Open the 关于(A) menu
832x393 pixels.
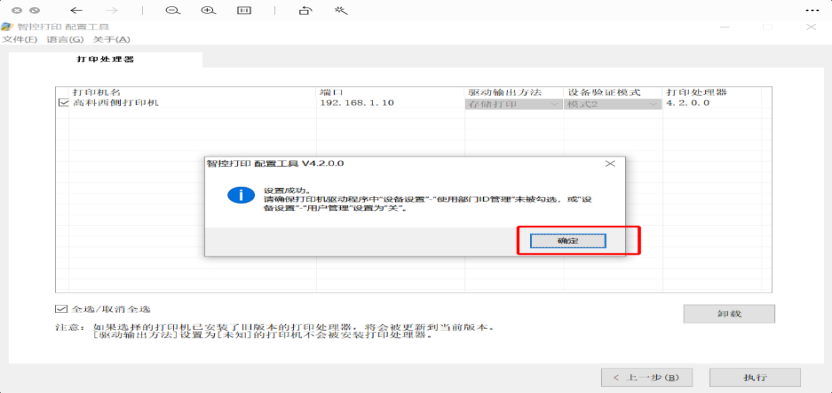(111, 39)
